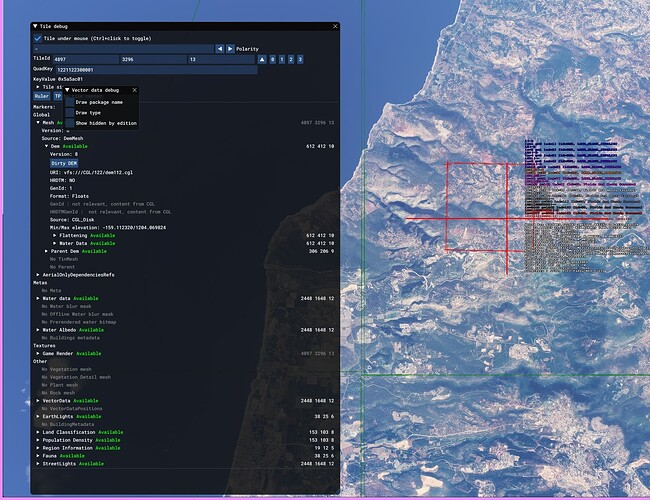The image size is (650, 500).
Task: Expand the VectorData node
Action: (x=38, y=401)
